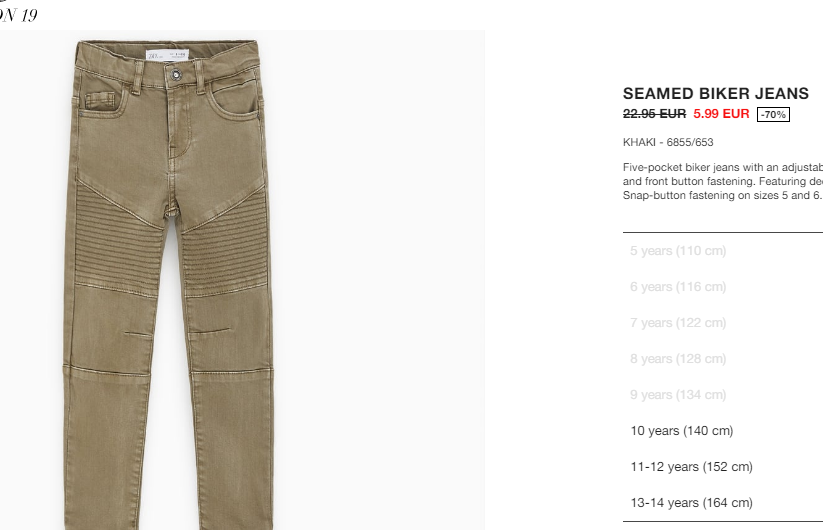The height and width of the screenshot is (530, 823).
Task: Click the ribbed knee panel of the jeans image
Action: pyautogui.click(x=119, y=241)
